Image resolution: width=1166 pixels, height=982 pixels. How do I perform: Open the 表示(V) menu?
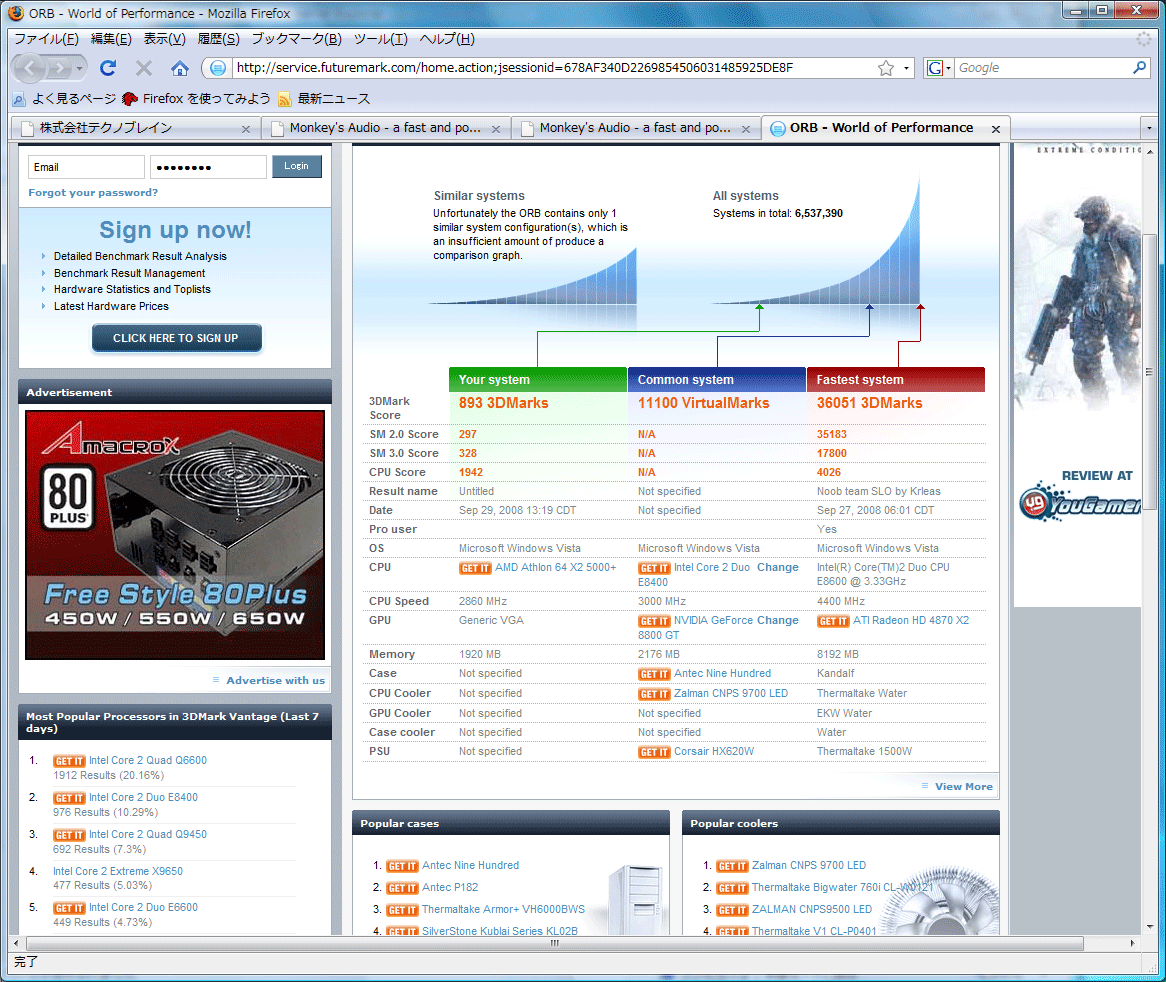pos(164,39)
